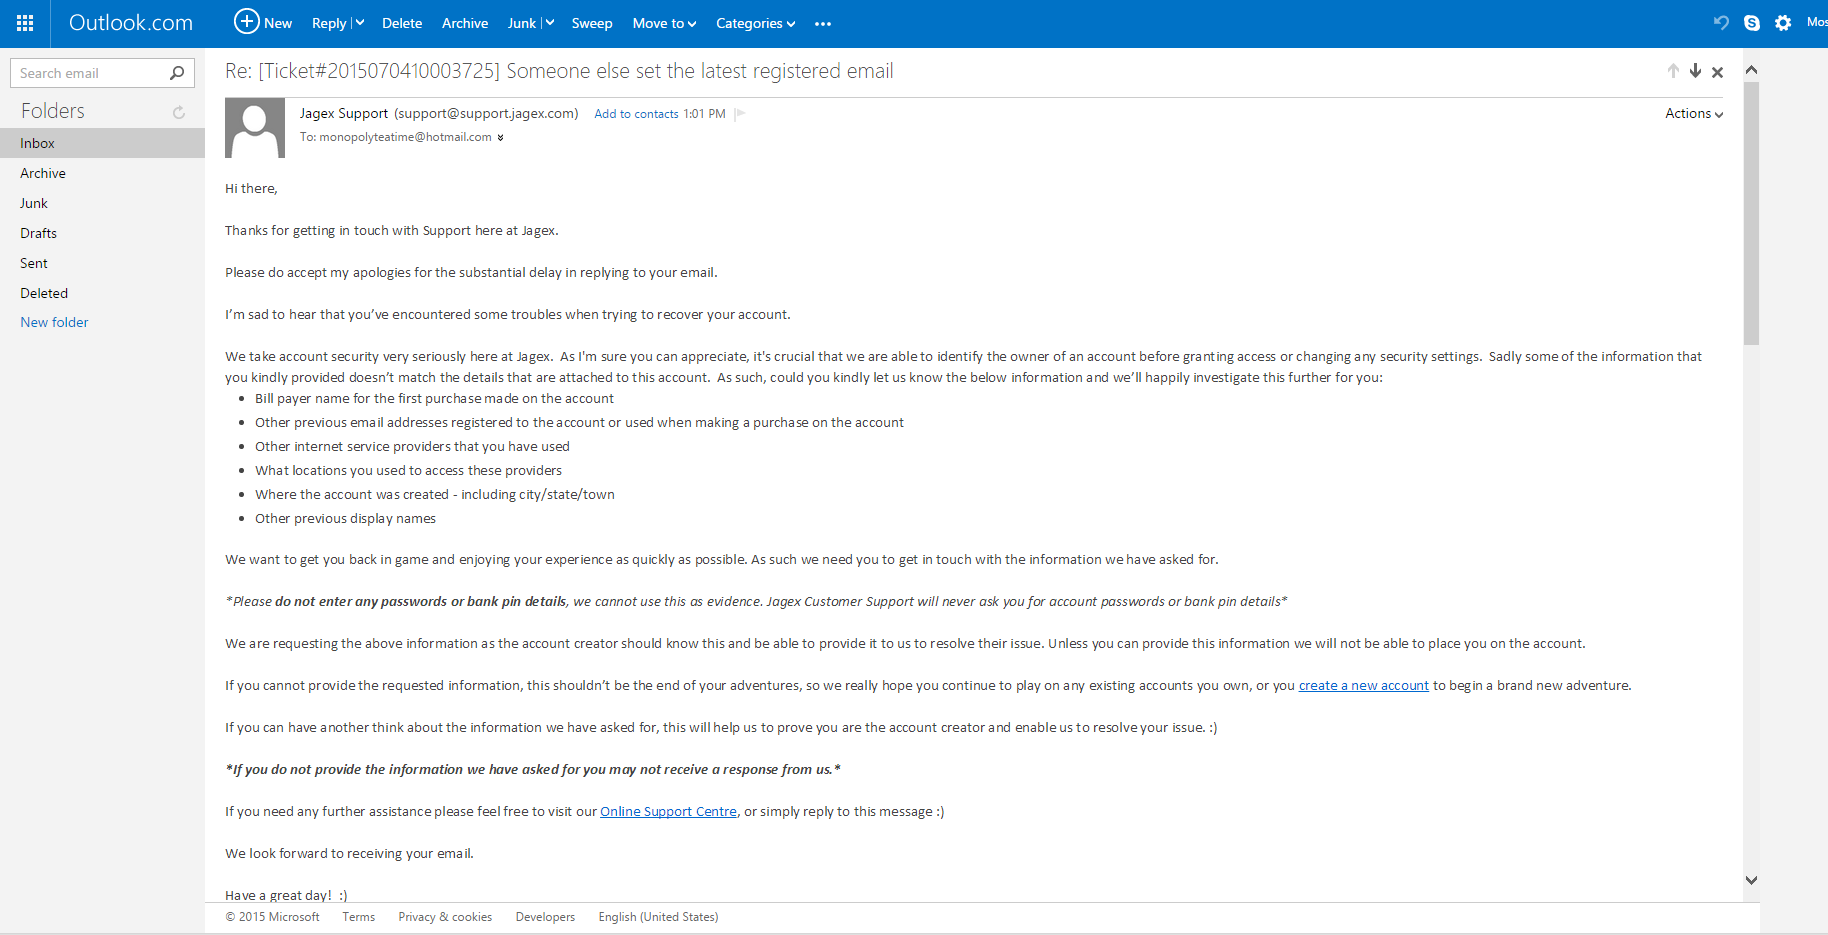Viewport: 1828px width, 935px height.
Task: Open the Junk folder
Action: point(102,203)
